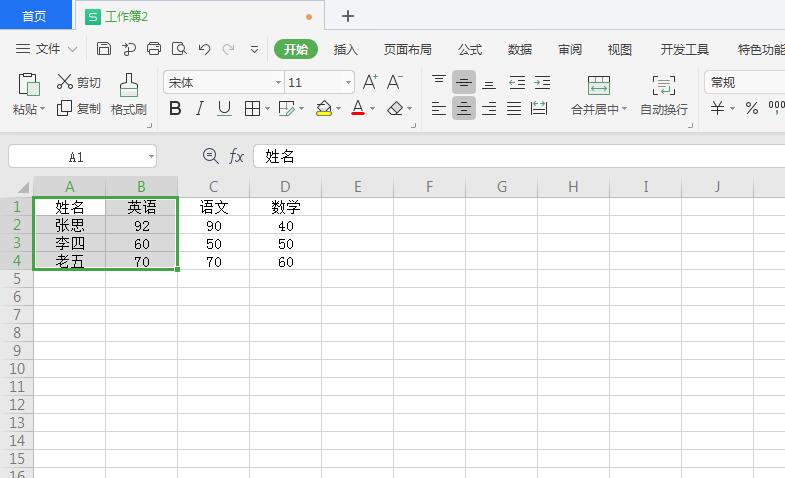Align cell text to the right

(489, 108)
